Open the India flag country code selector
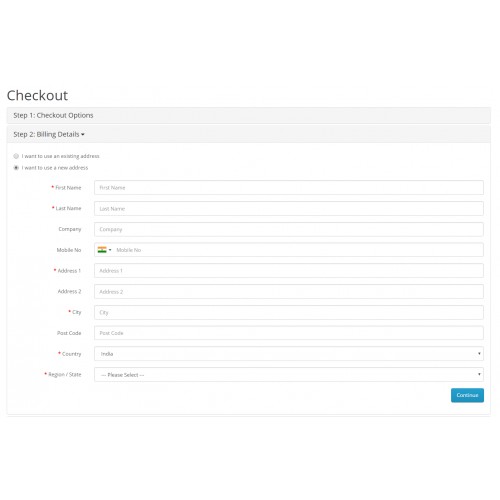The image size is (500, 500). point(104,250)
